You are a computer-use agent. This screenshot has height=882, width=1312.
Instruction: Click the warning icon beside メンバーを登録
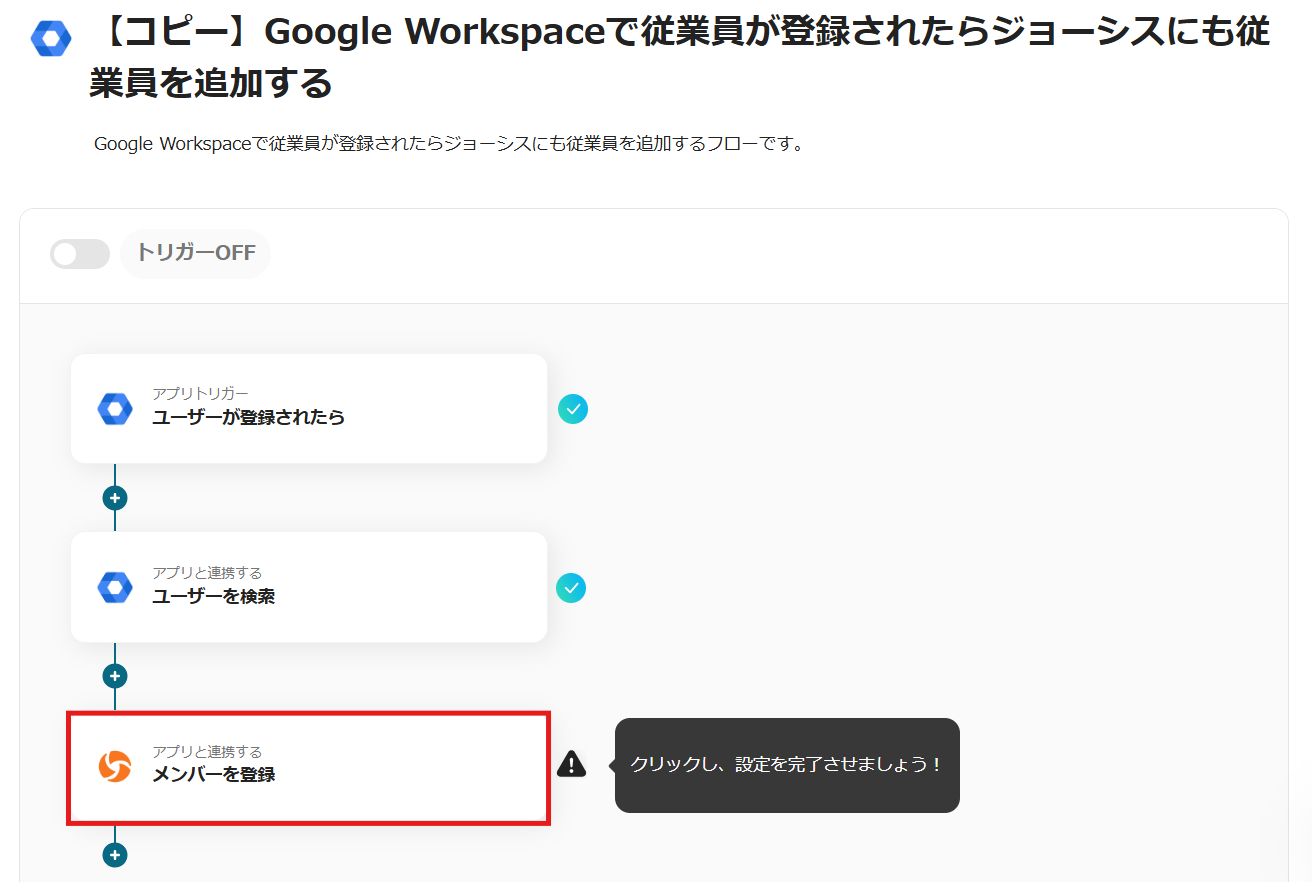572,764
